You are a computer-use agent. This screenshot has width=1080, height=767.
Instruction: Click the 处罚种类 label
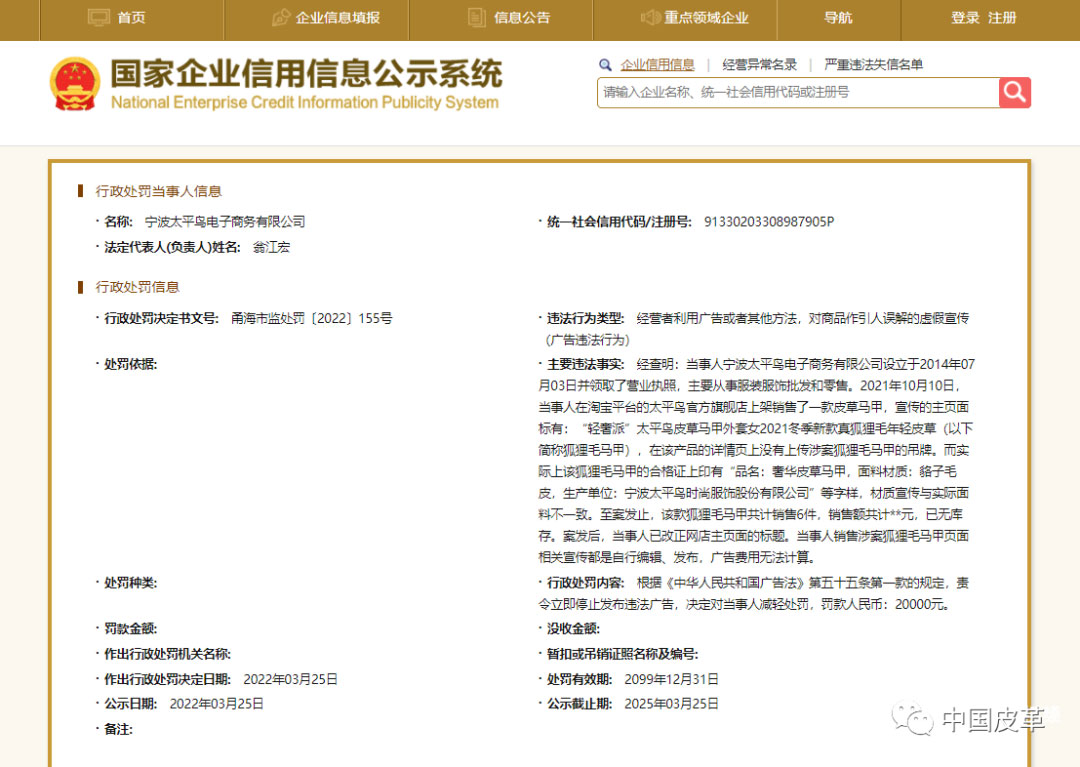tap(130, 583)
